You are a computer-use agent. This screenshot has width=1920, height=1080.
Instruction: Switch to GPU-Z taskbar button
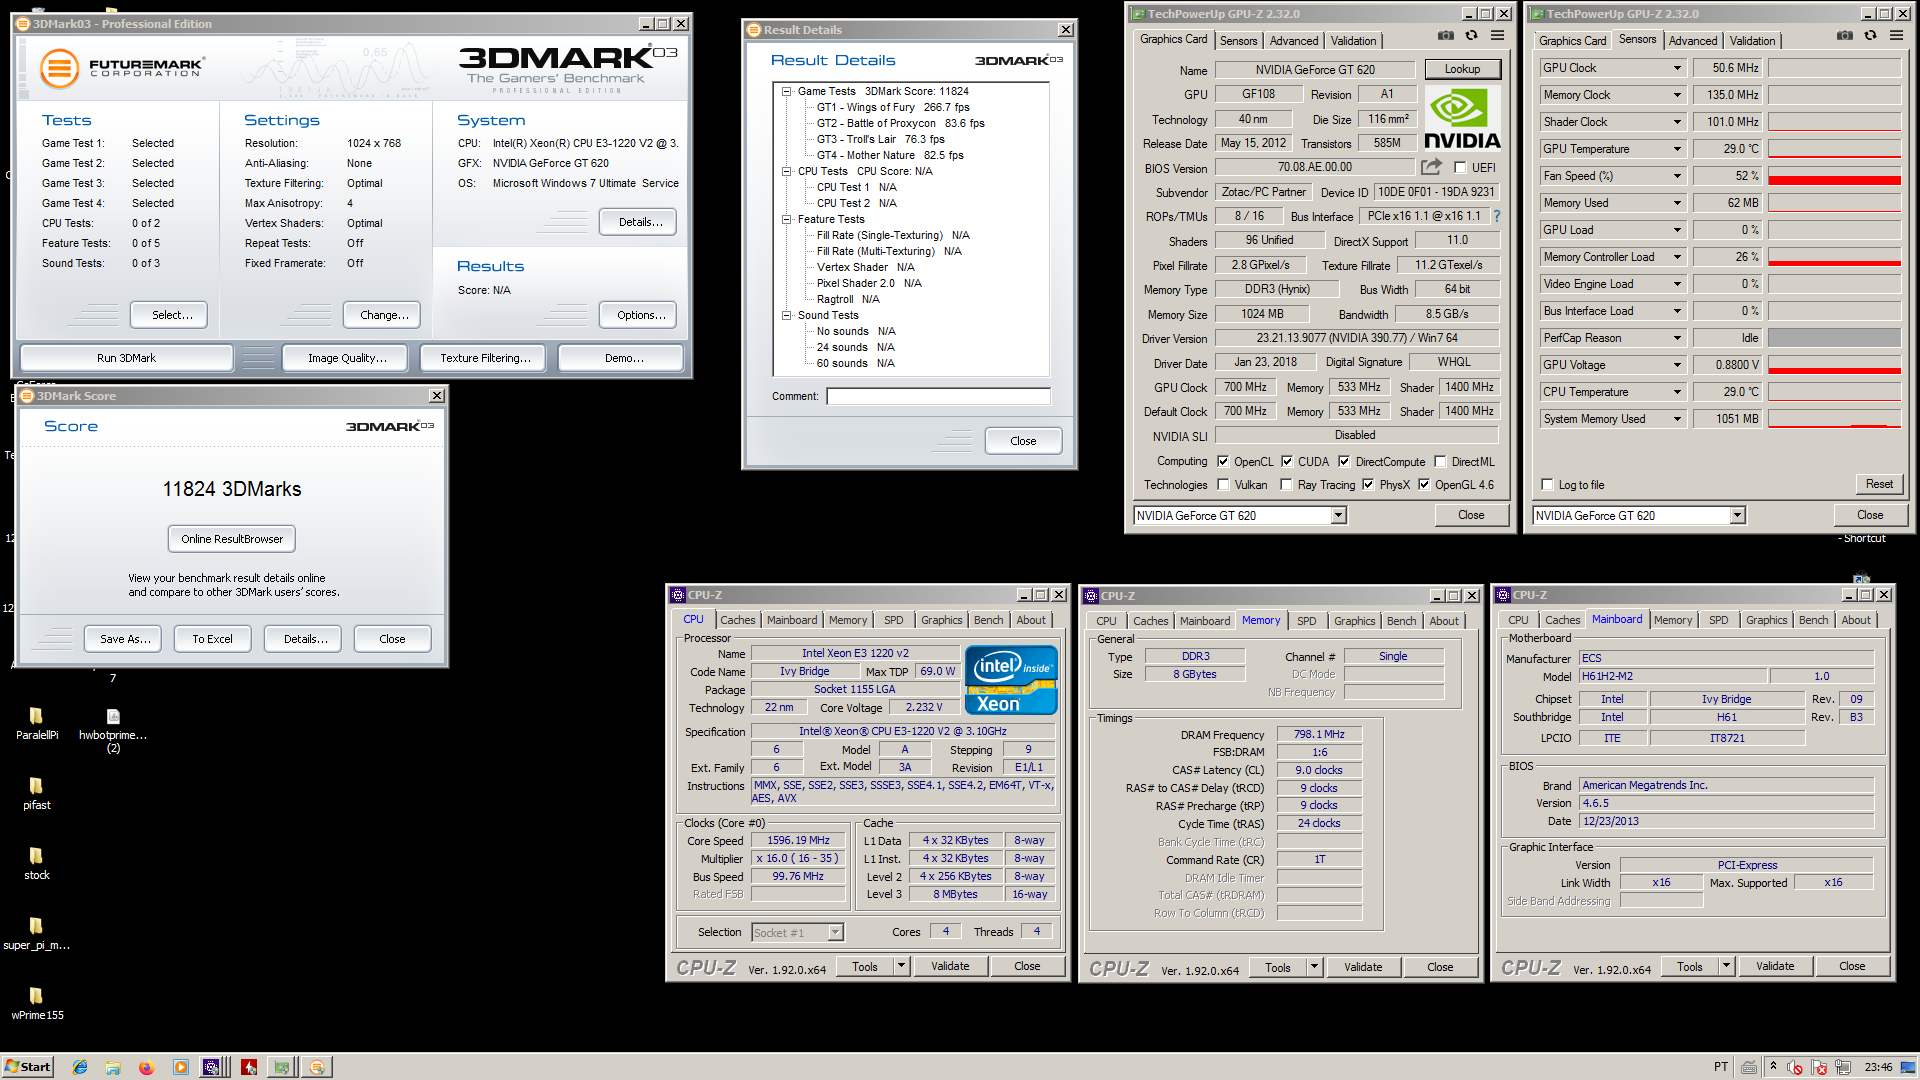pyautogui.click(x=282, y=1067)
